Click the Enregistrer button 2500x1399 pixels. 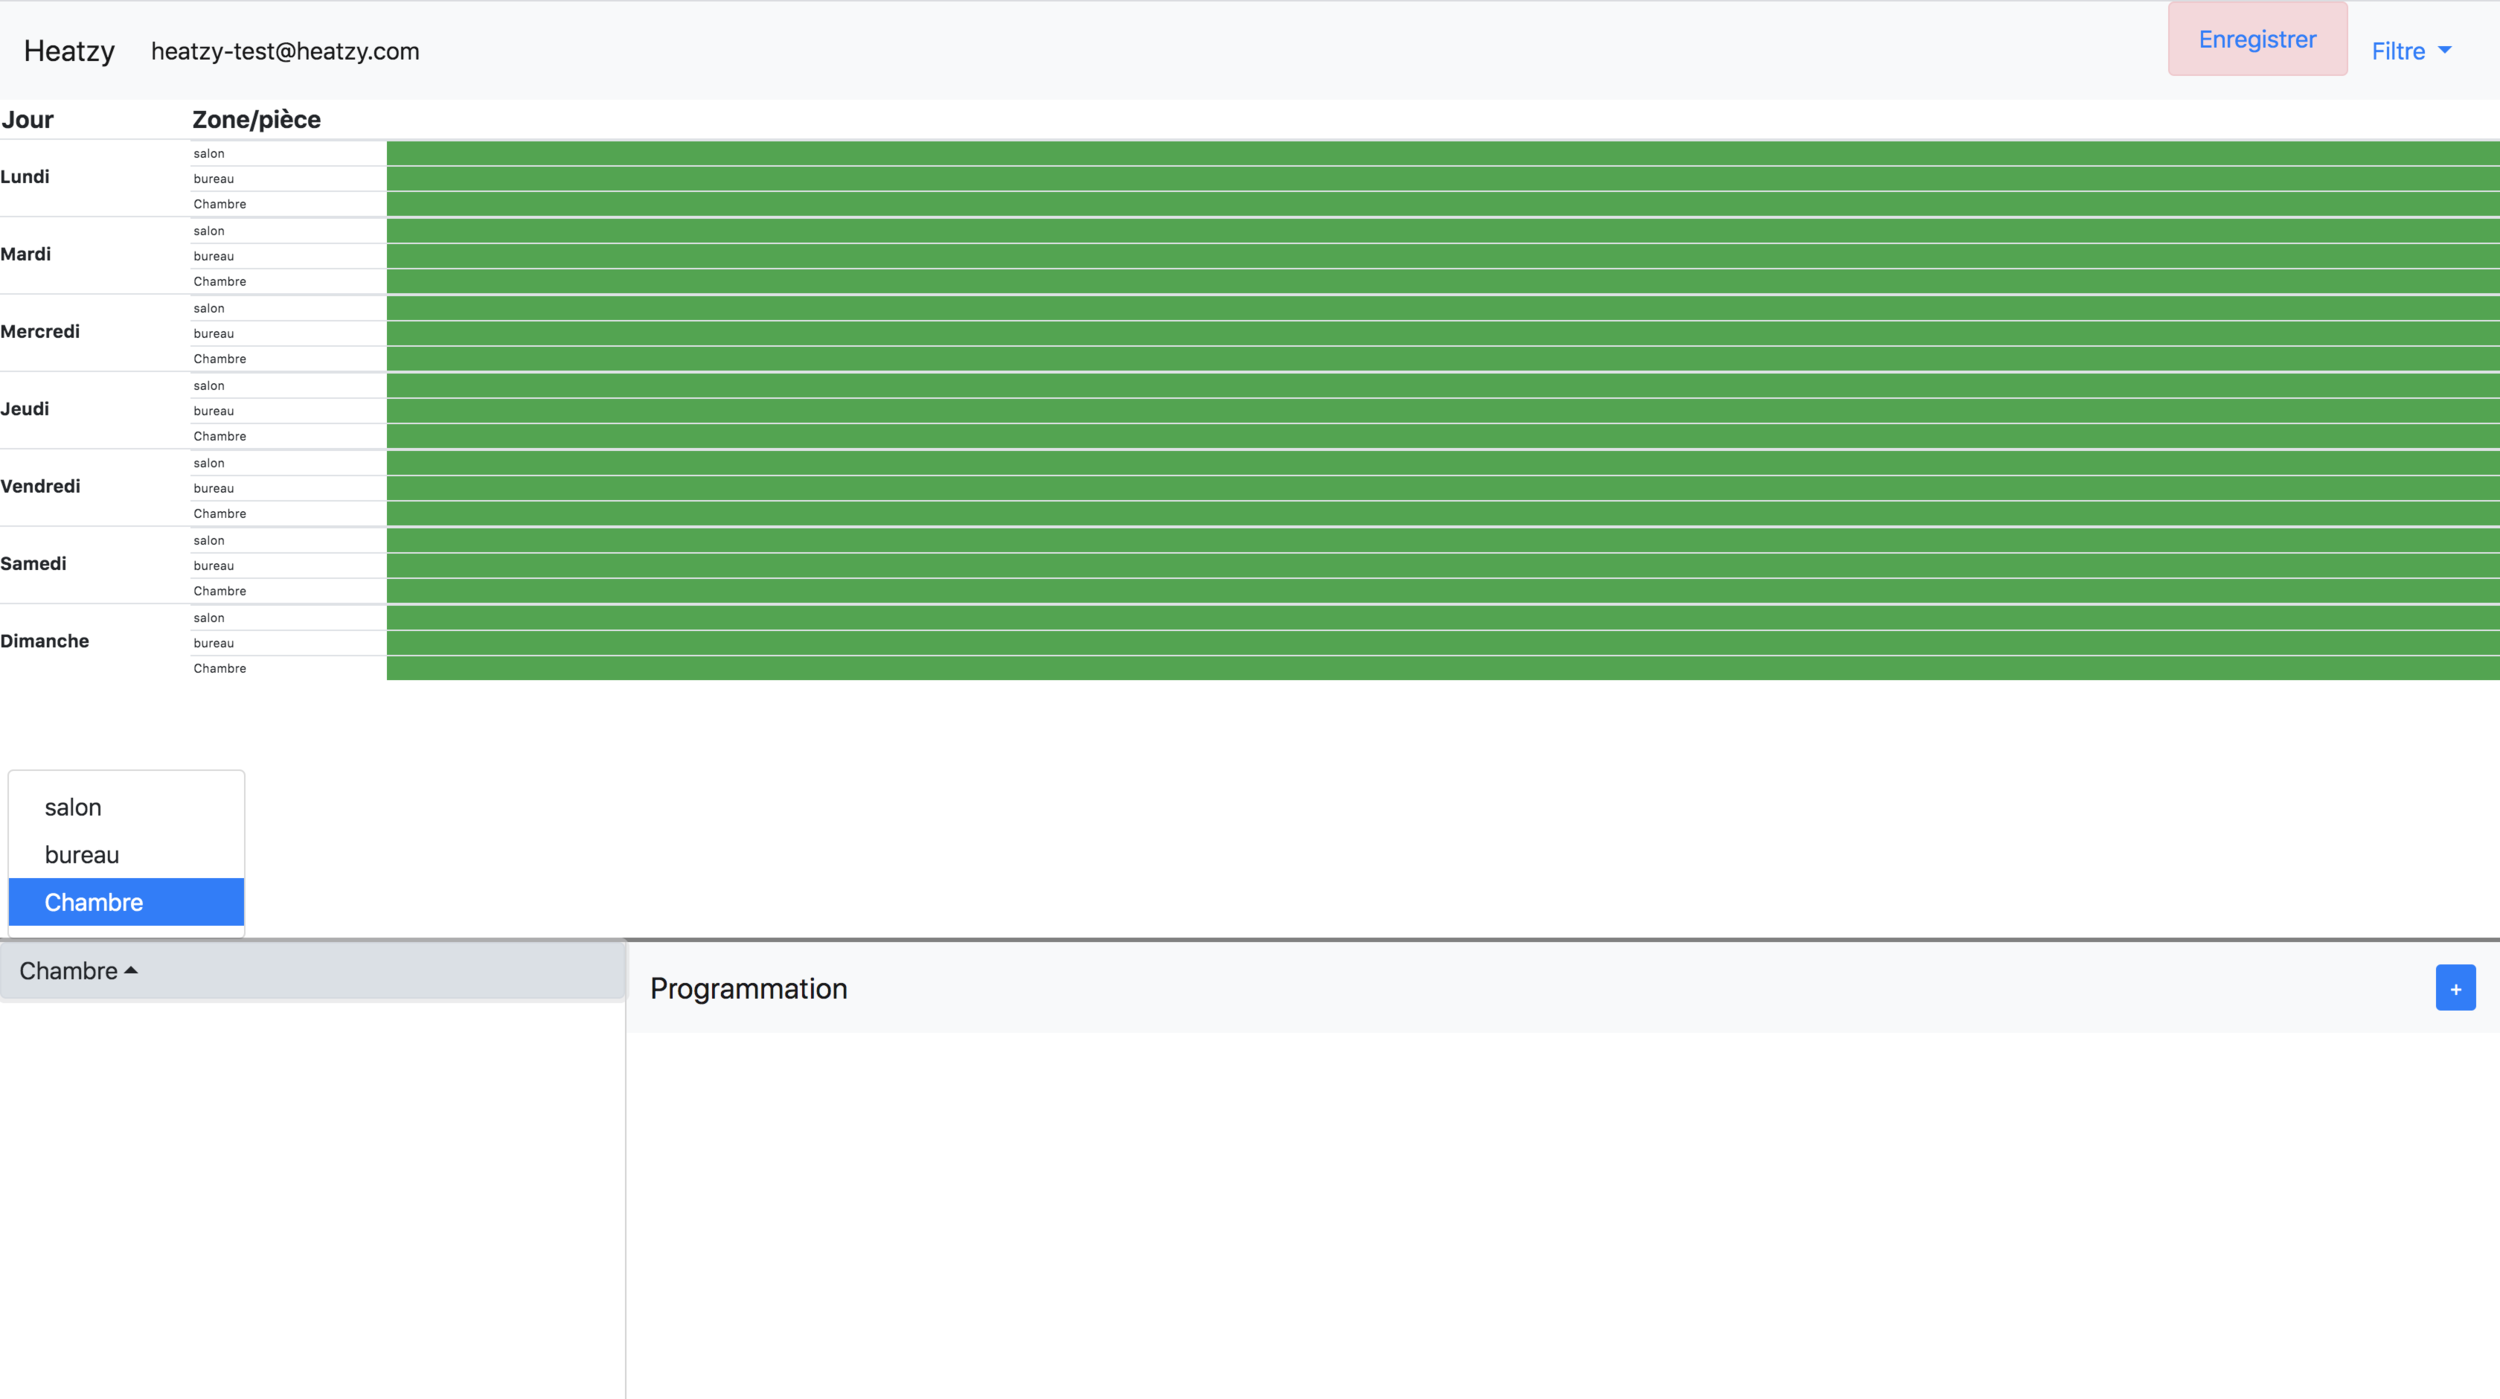pyautogui.click(x=2256, y=39)
